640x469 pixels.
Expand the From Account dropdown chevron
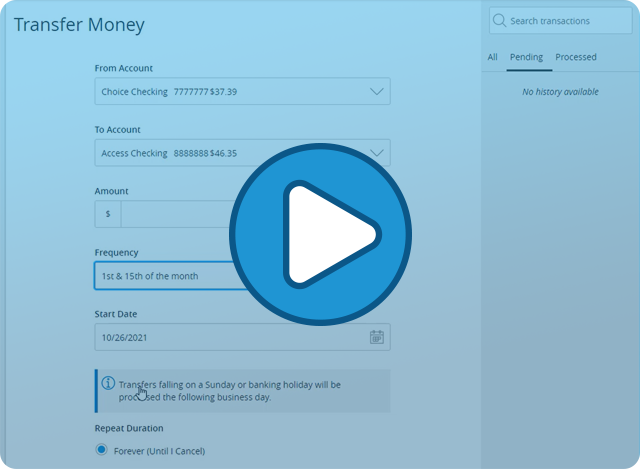pyautogui.click(x=376, y=91)
